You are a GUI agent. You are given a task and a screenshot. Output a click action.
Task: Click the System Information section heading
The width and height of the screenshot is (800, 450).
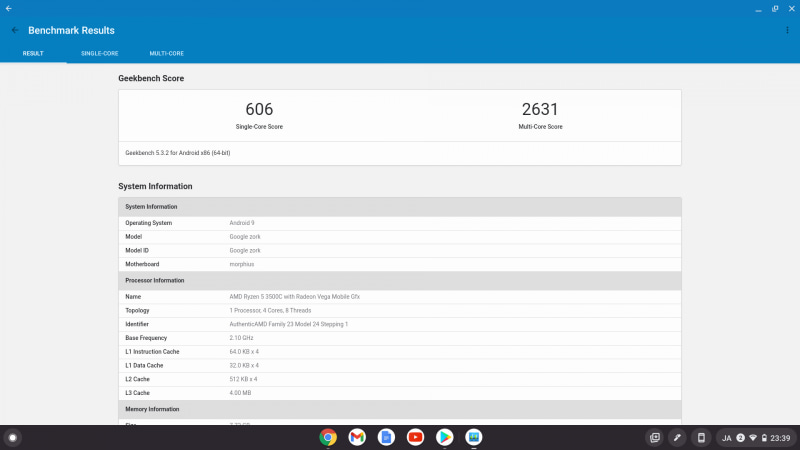point(155,186)
